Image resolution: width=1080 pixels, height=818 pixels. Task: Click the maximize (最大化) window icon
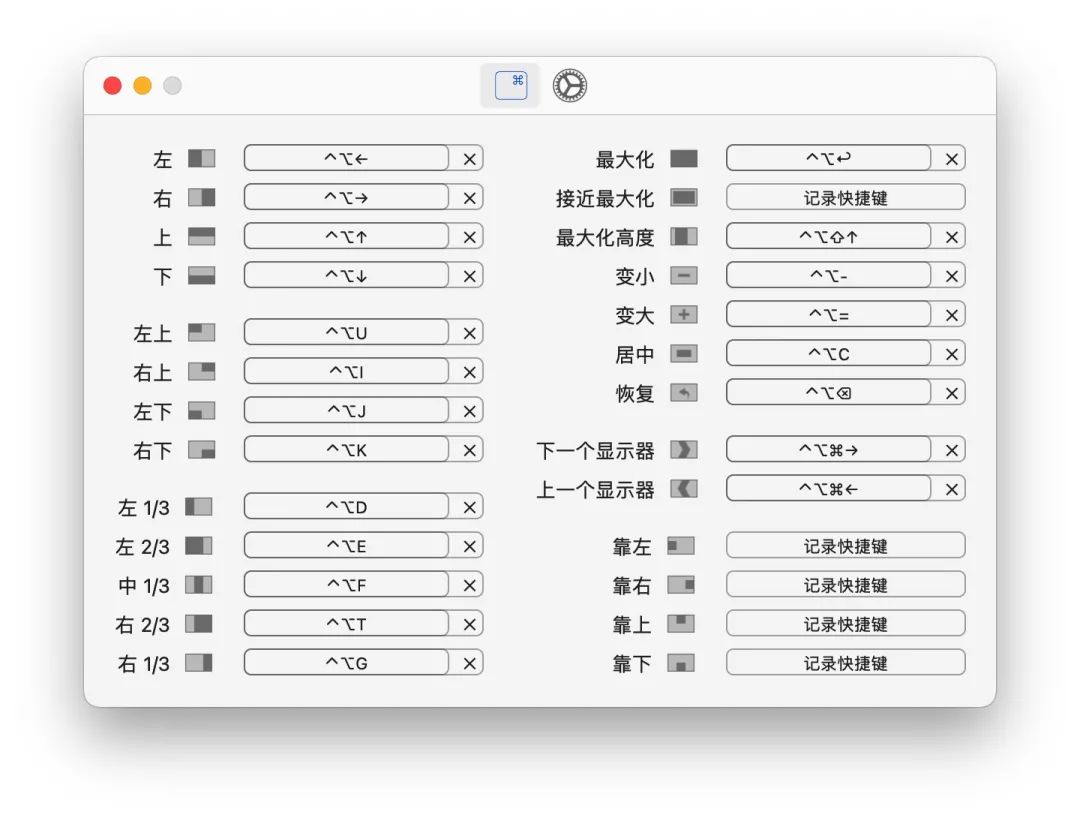click(684, 159)
